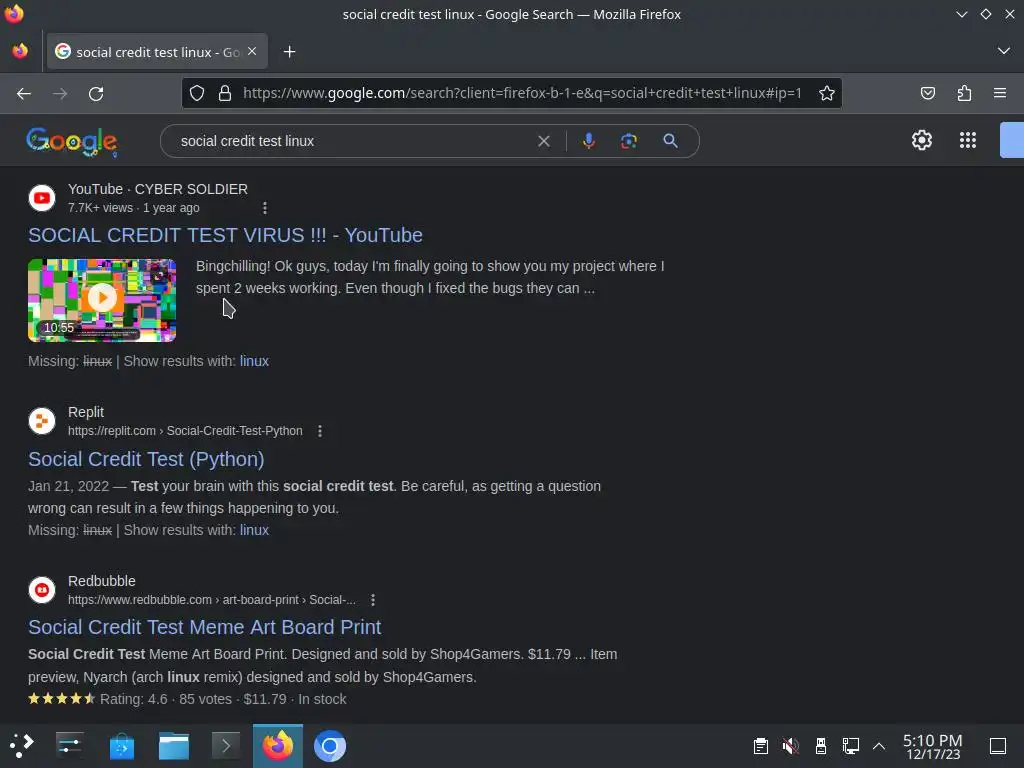1024x768 pixels.
Task: Submit search with the magnifier icon
Action: 670,141
